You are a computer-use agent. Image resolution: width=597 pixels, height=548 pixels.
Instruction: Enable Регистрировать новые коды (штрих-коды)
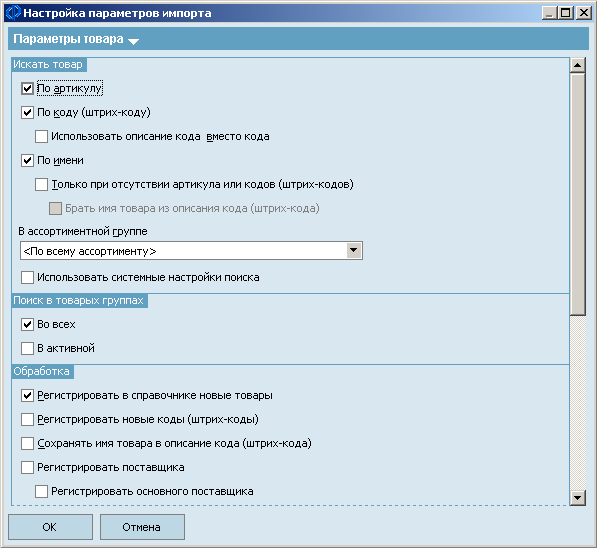(27, 420)
